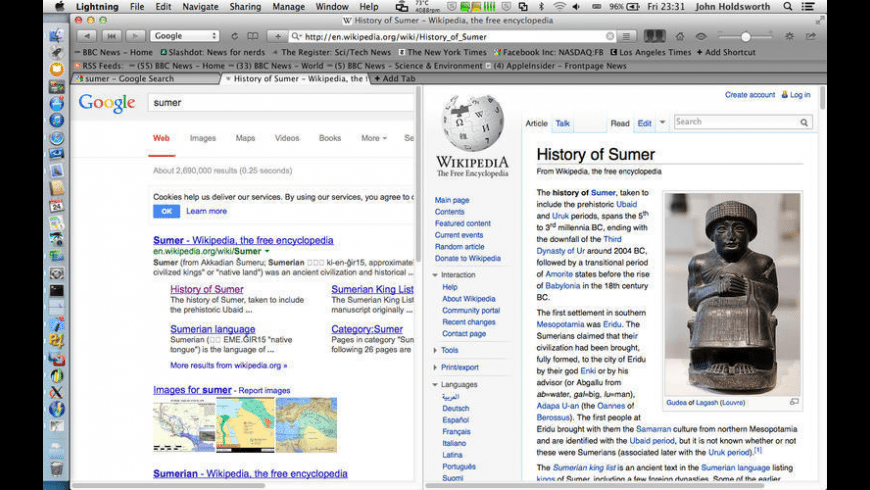Open the bookmarks book icon in toolbar
Screen dimensions: 870x490
click(252, 36)
